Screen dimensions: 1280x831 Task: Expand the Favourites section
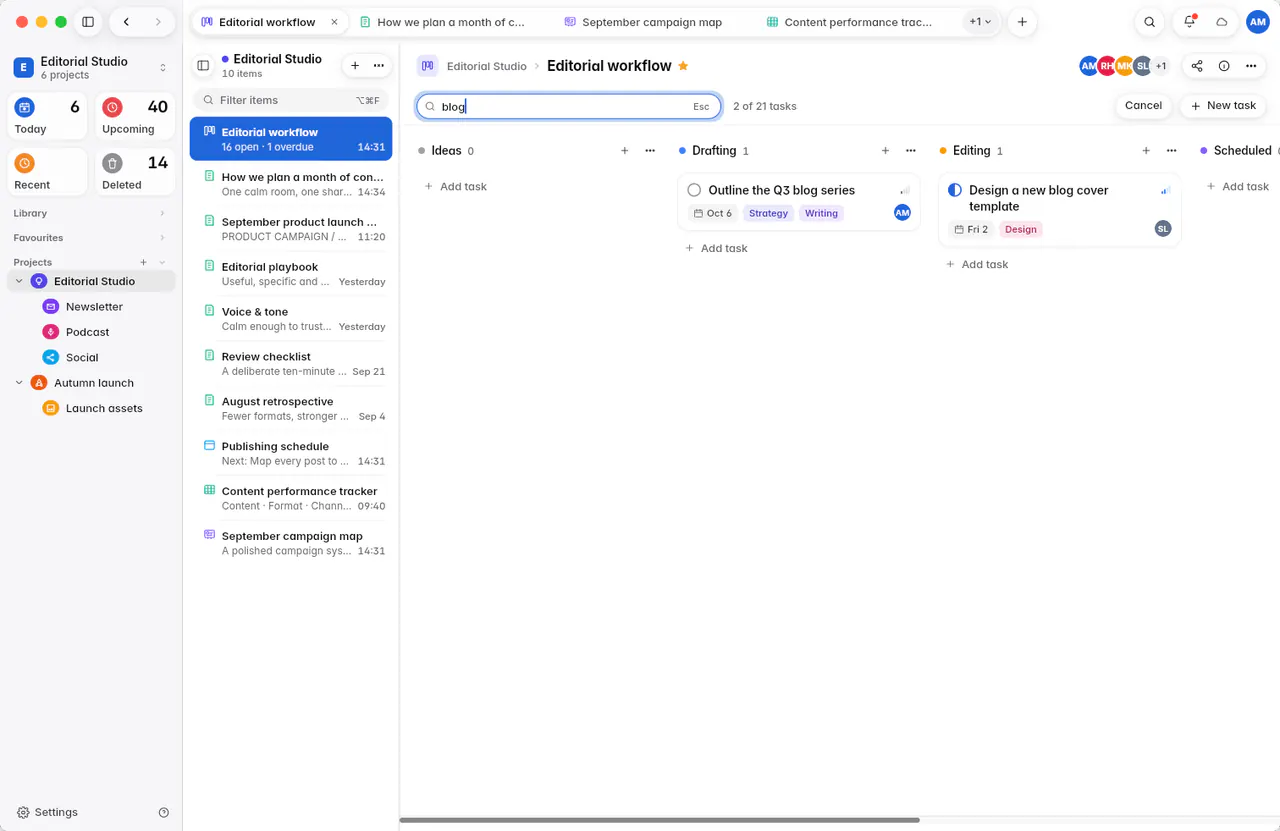(x=162, y=238)
